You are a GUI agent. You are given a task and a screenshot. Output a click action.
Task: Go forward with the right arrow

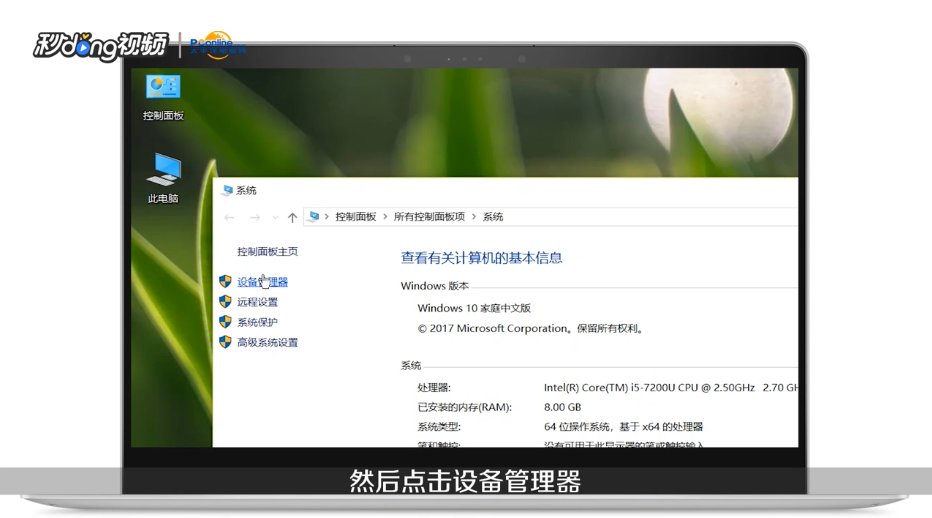pos(254,218)
